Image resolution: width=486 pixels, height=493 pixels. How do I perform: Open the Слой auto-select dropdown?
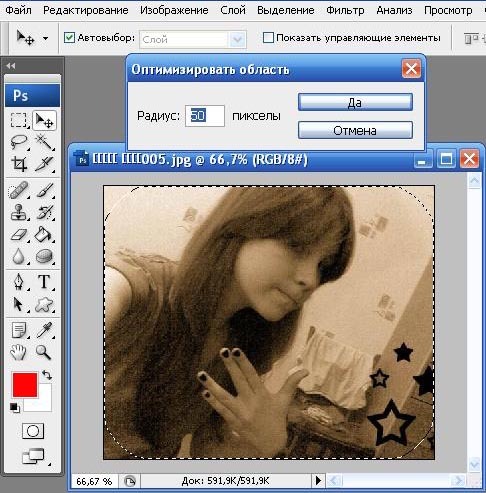[x=193, y=39]
